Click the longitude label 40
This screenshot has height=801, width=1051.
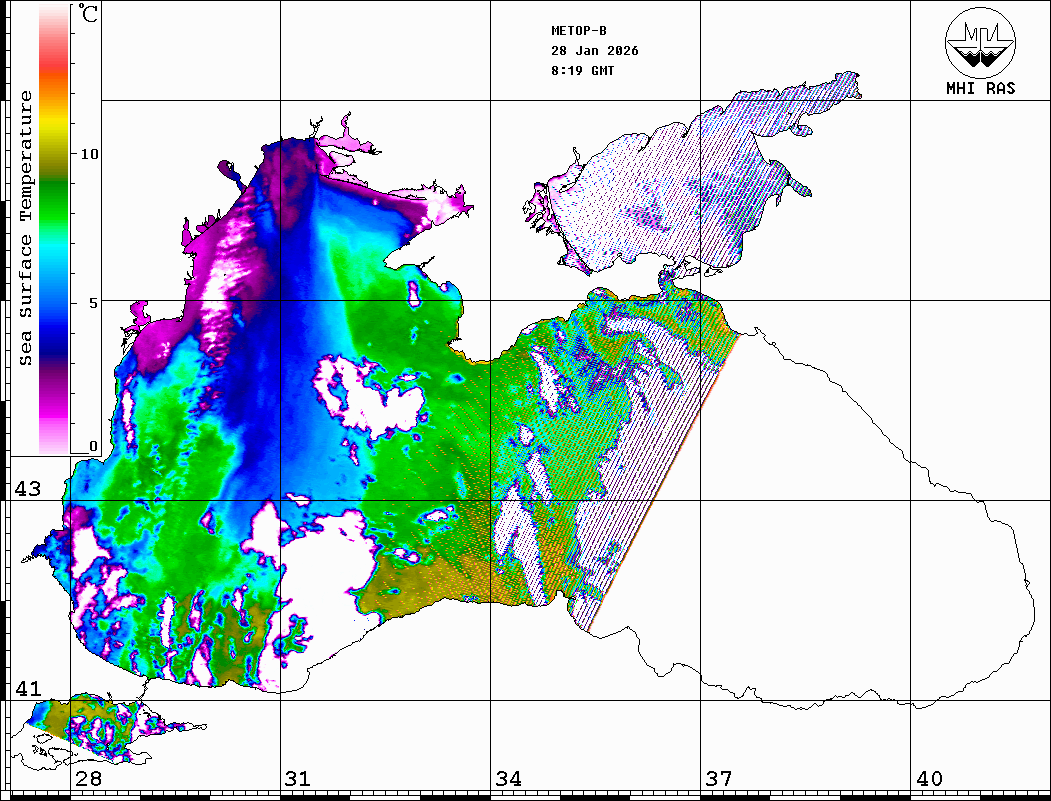pos(929,779)
